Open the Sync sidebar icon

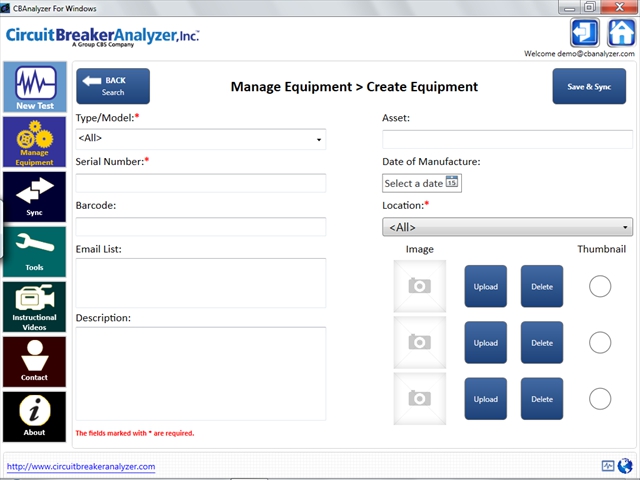[x=35, y=197]
